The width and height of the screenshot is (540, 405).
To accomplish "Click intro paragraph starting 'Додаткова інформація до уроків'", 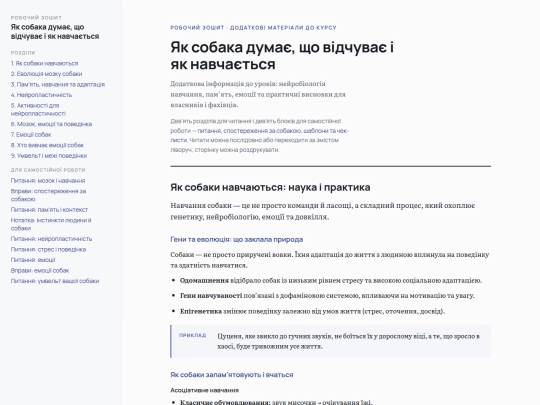I will (258, 94).
